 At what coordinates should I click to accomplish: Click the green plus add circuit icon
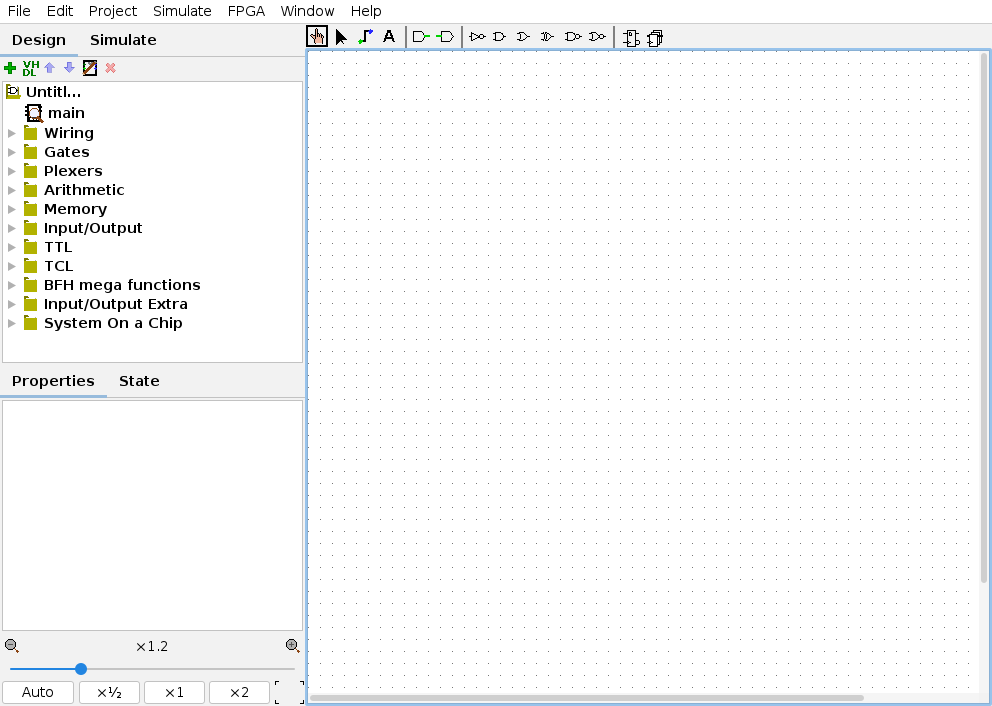tap(10, 68)
